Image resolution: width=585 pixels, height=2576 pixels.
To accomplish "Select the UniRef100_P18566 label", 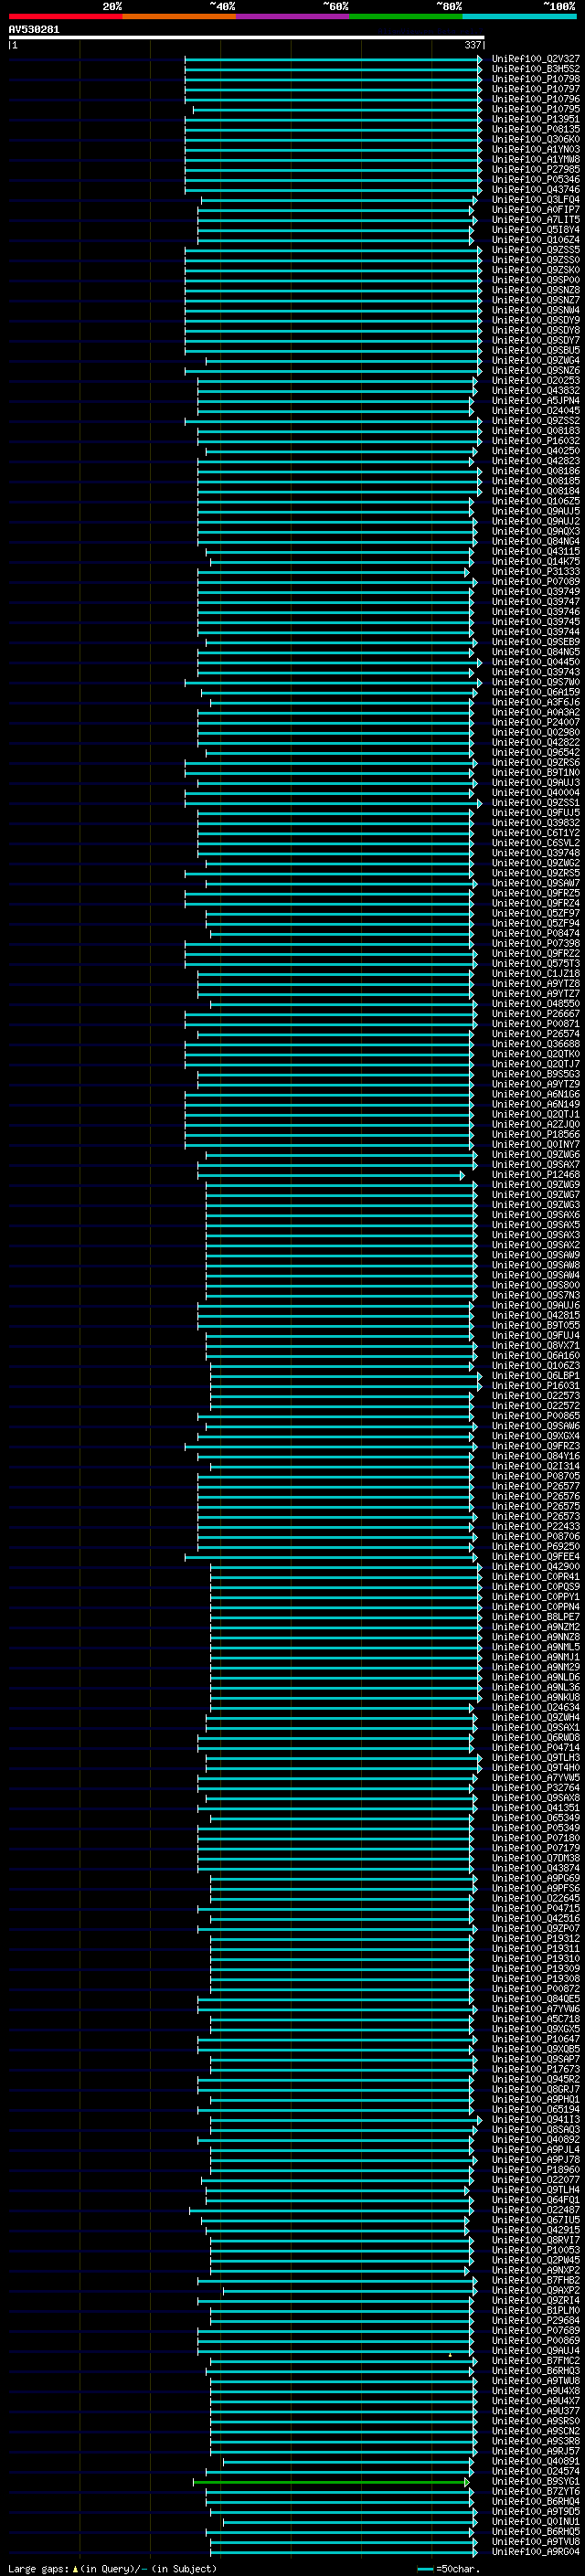I will point(536,1135).
